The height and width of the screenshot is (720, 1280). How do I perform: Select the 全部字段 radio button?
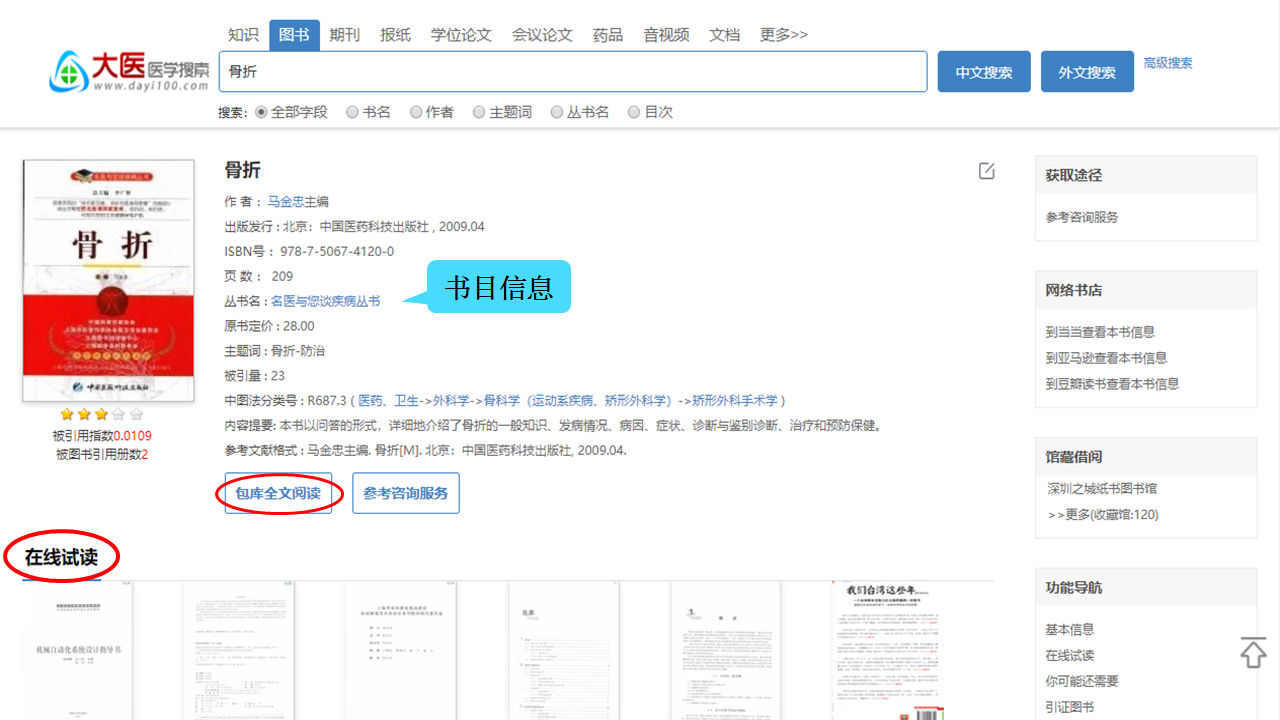coord(261,112)
